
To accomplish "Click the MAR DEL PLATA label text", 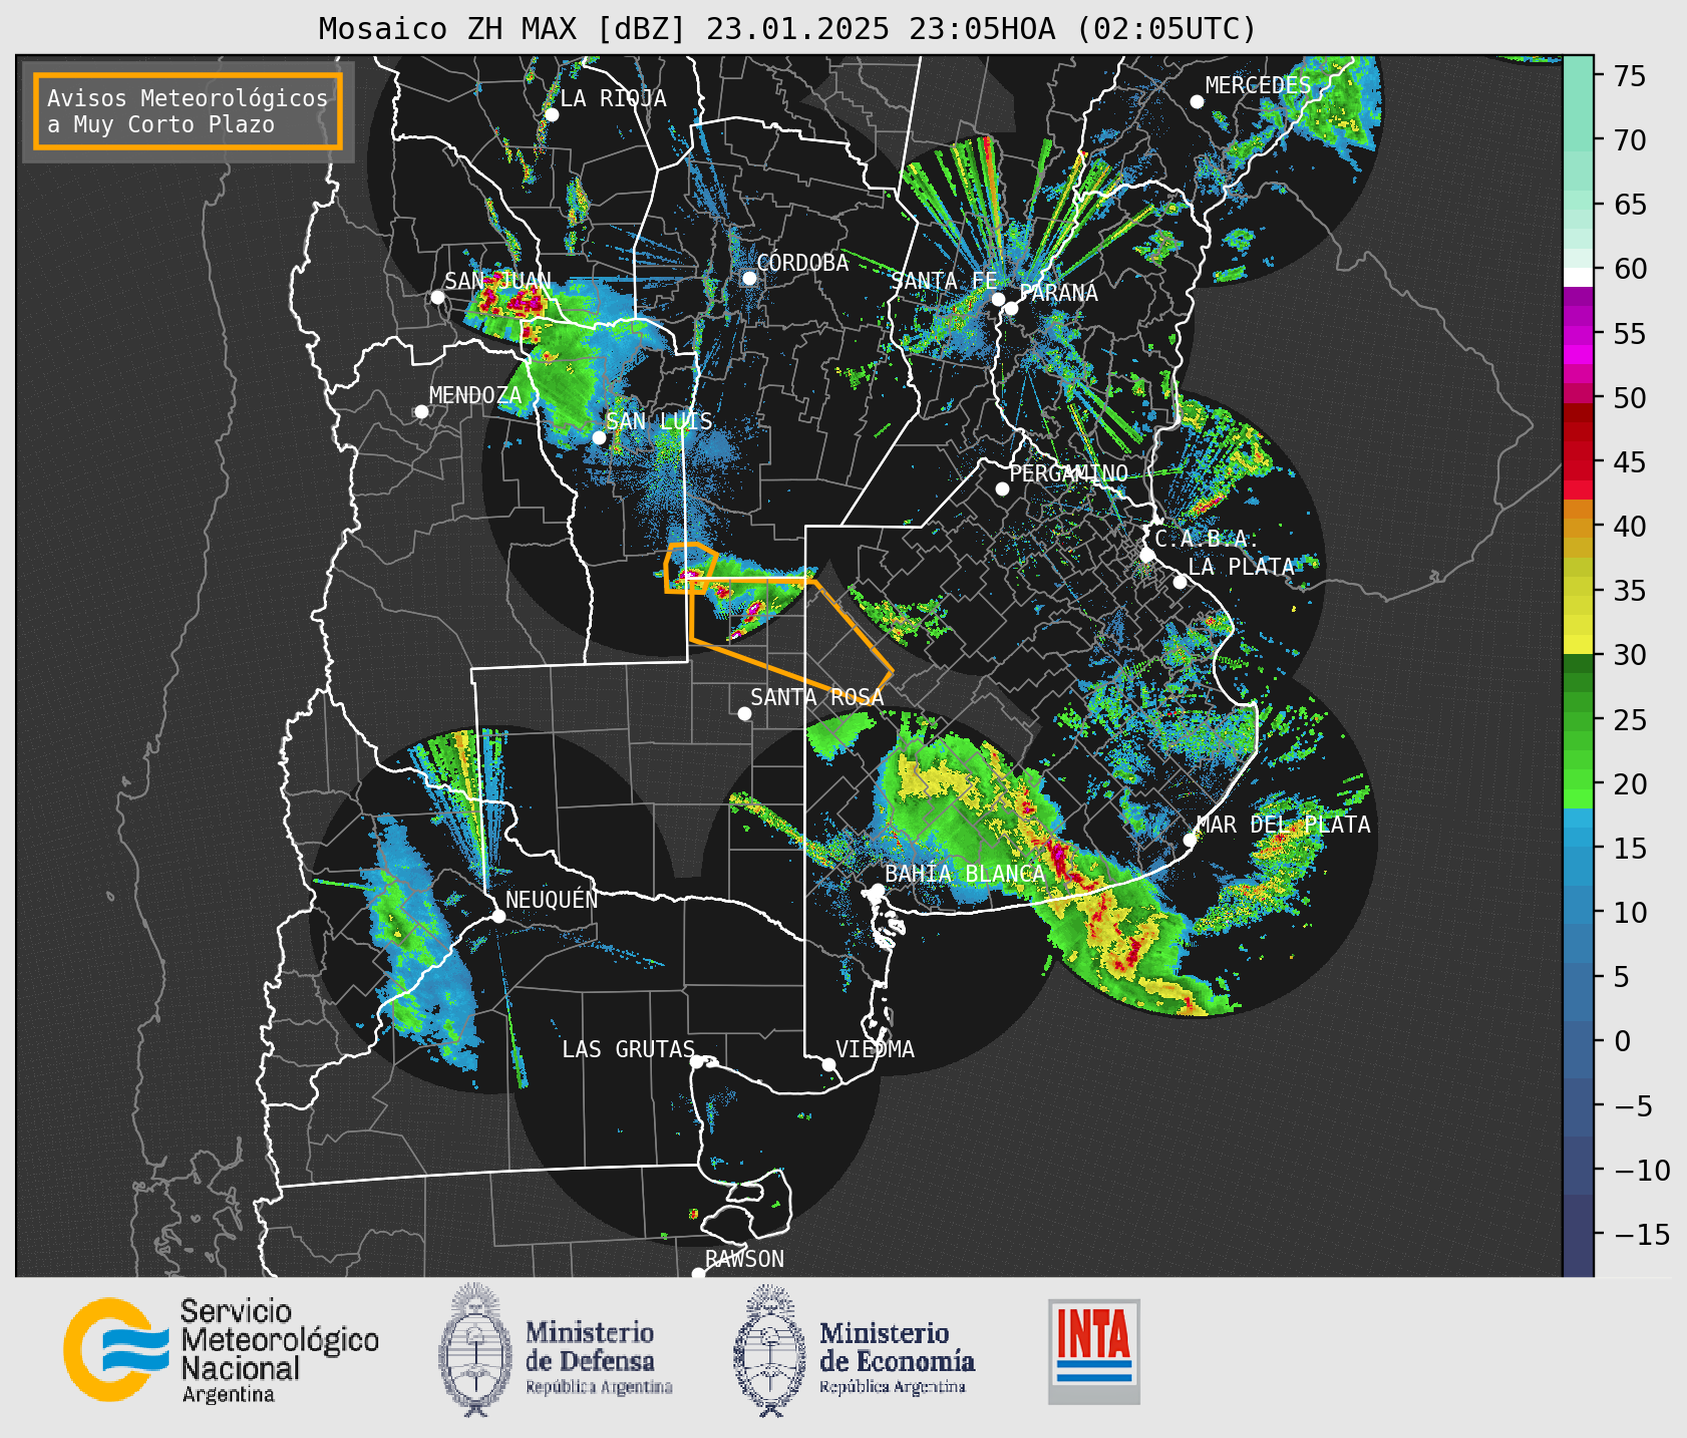I will tap(1283, 825).
